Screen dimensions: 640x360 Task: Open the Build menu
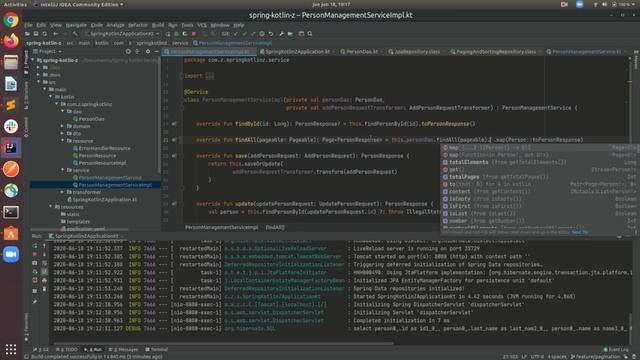[158, 25]
